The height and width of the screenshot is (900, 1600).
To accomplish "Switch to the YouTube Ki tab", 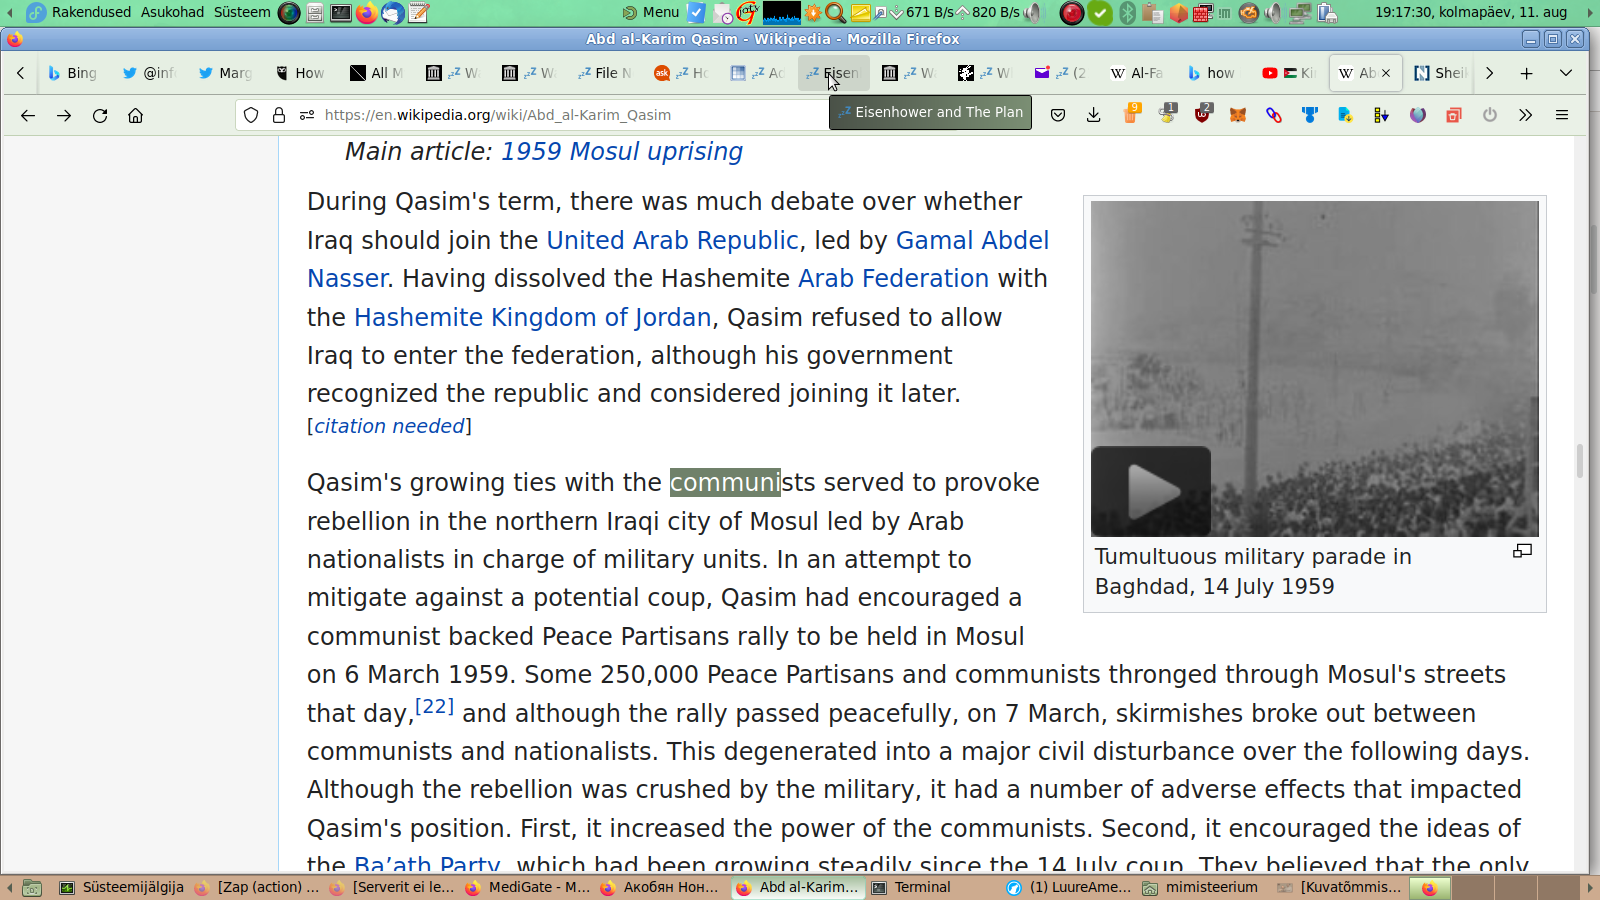I will pyautogui.click(x=1289, y=73).
